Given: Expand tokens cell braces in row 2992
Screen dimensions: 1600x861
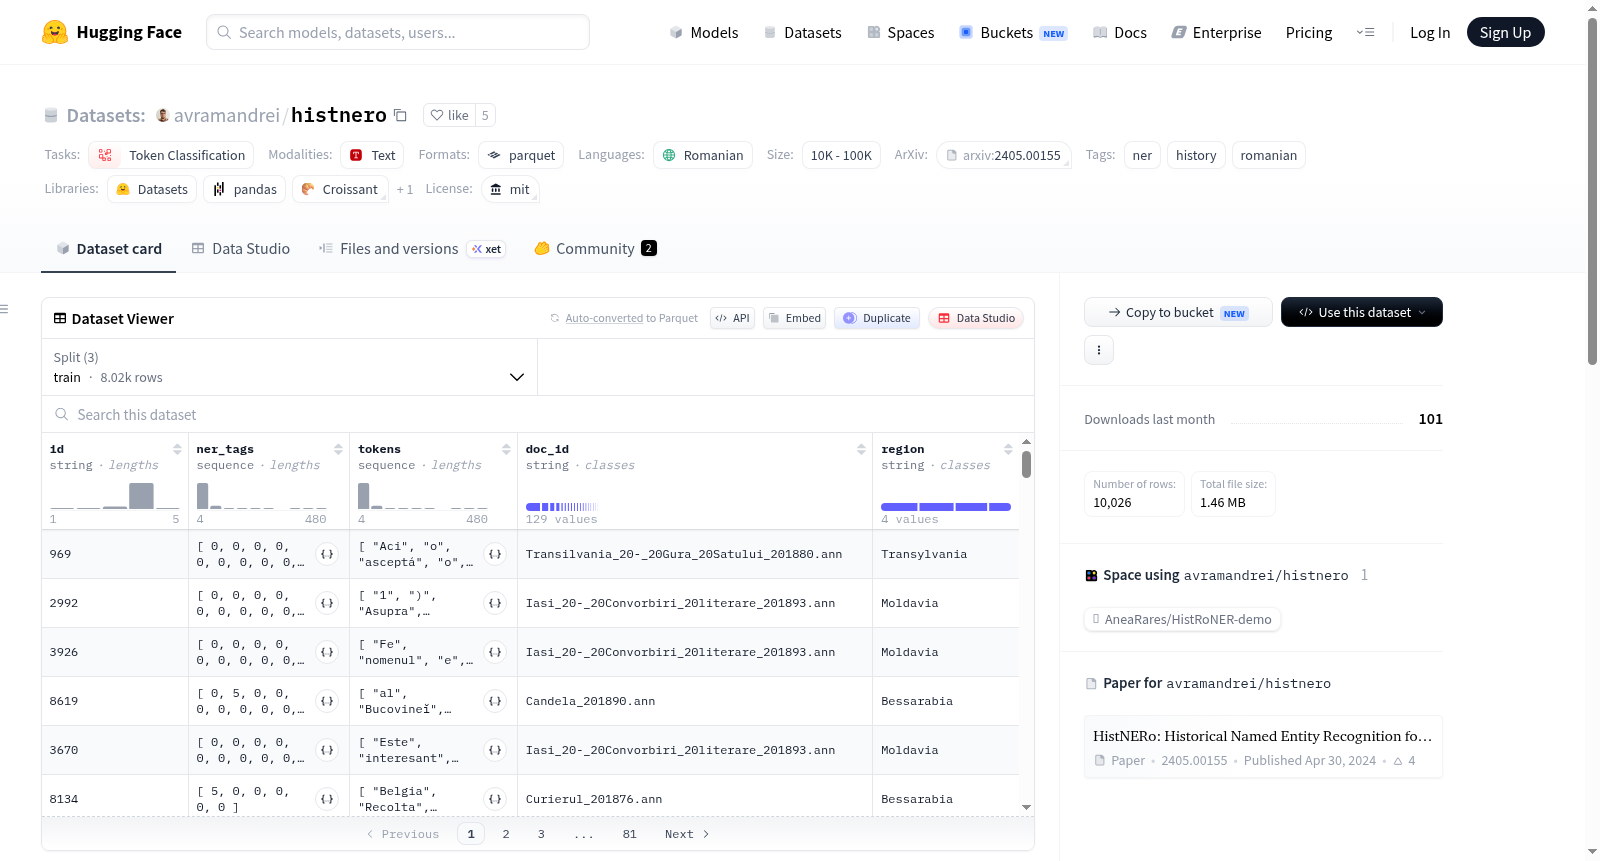Looking at the screenshot, I should tap(495, 603).
